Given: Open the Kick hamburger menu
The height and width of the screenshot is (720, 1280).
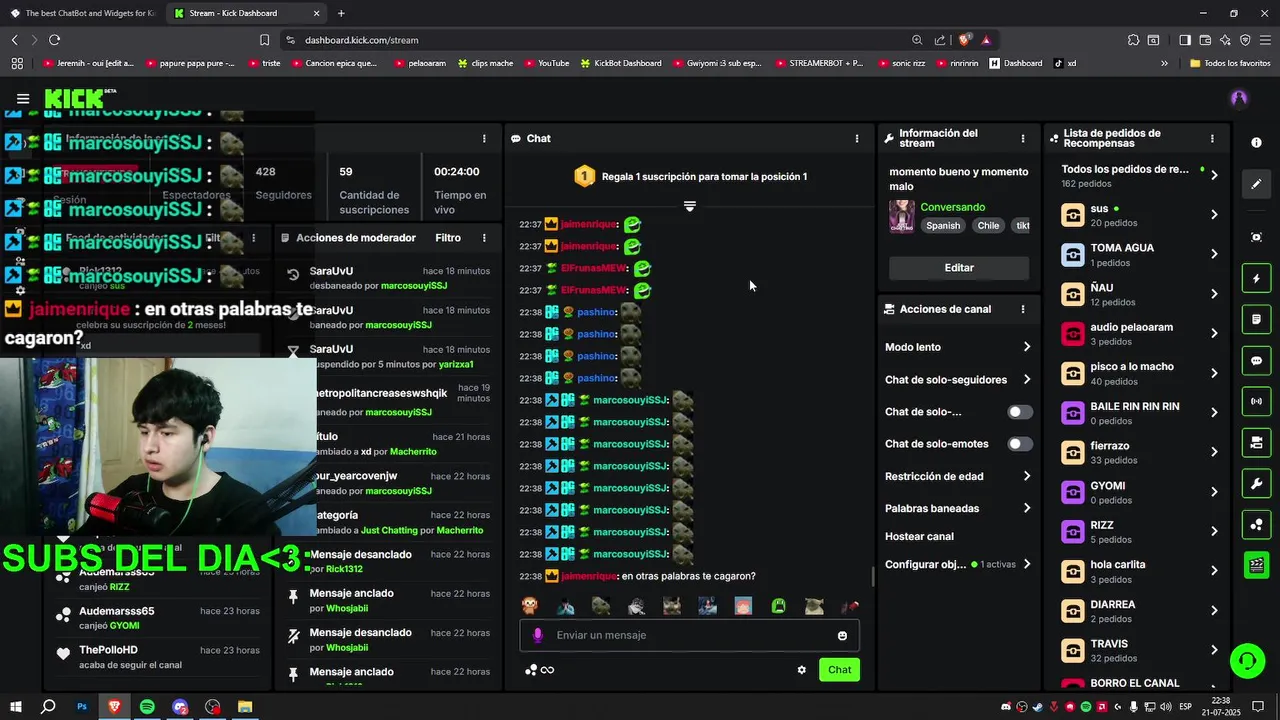Looking at the screenshot, I should tap(23, 98).
